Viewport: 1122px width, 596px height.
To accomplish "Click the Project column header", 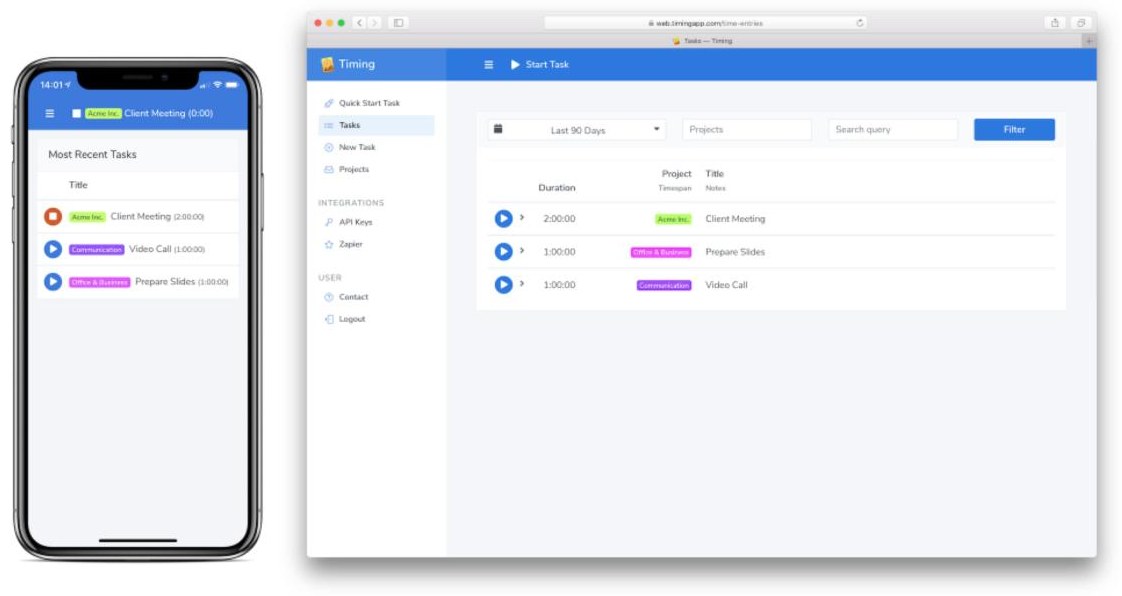I will pos(676,174).
